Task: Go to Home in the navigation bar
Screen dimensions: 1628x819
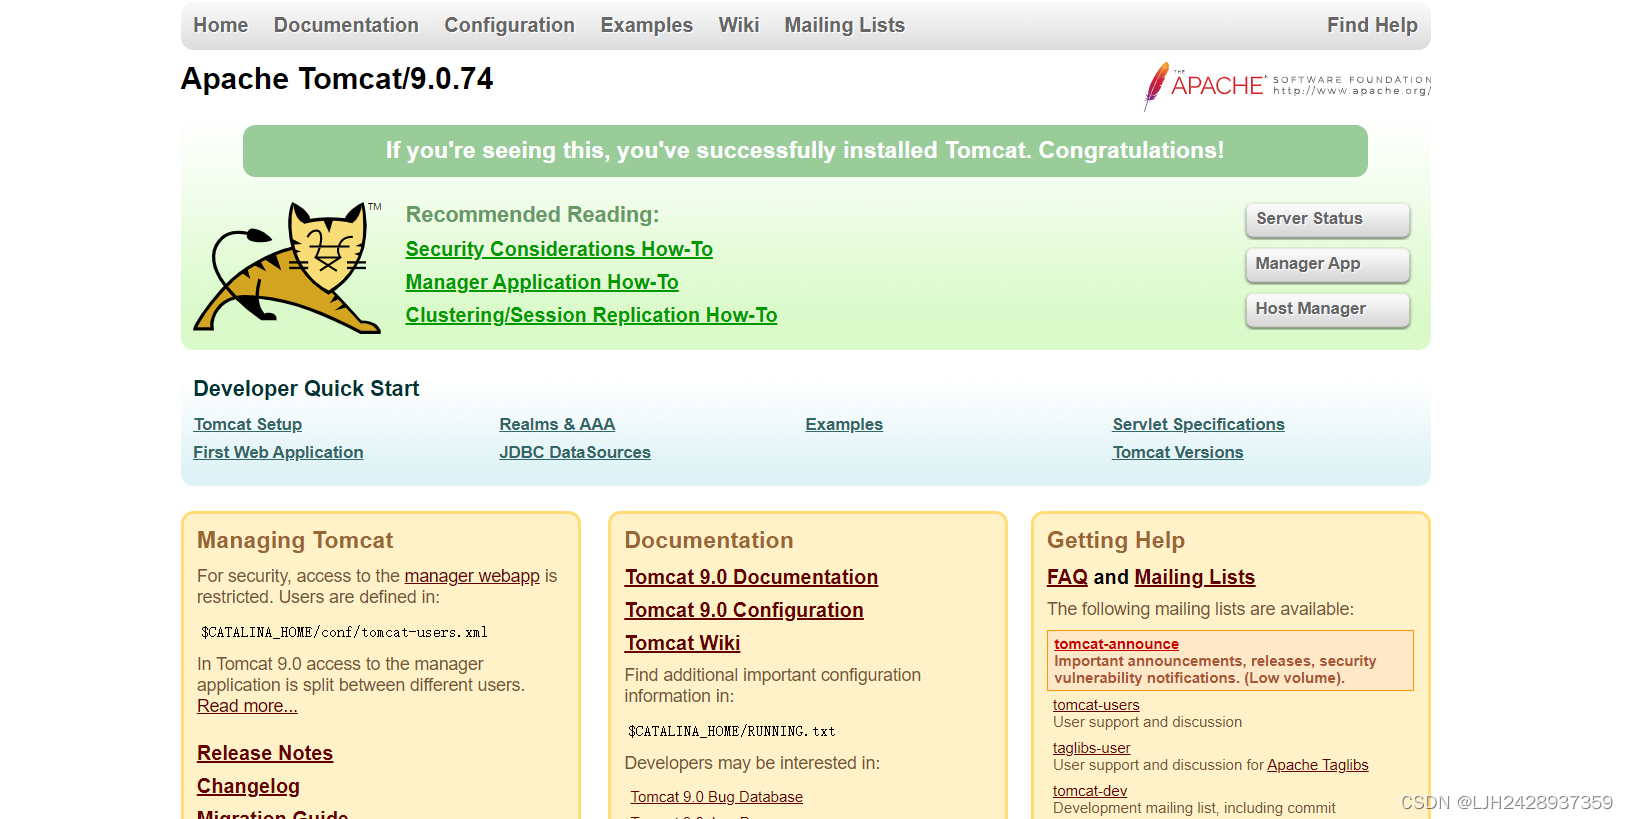Action: (221, 25)
